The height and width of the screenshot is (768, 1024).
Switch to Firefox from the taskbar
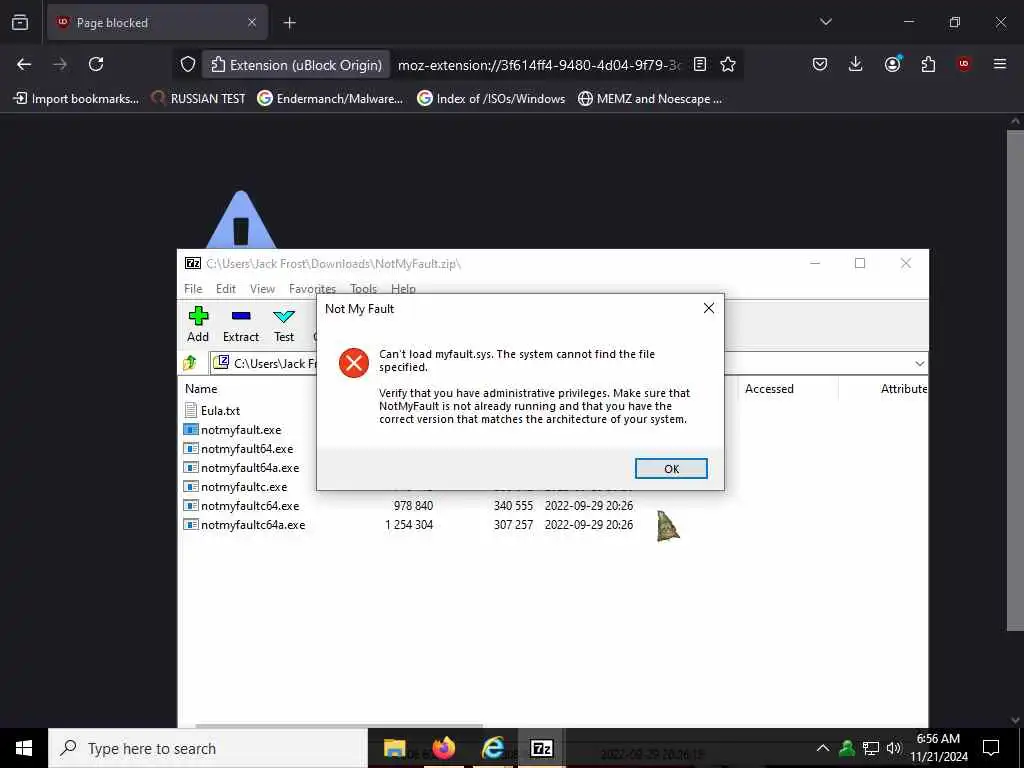443,748
